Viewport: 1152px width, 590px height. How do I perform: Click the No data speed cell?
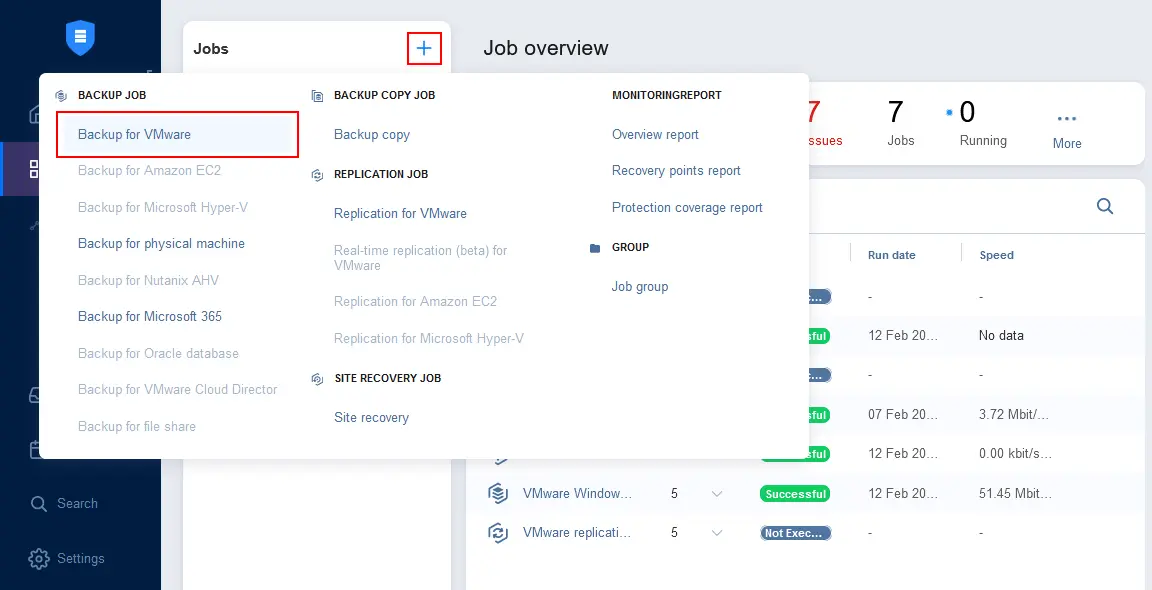1001,336
